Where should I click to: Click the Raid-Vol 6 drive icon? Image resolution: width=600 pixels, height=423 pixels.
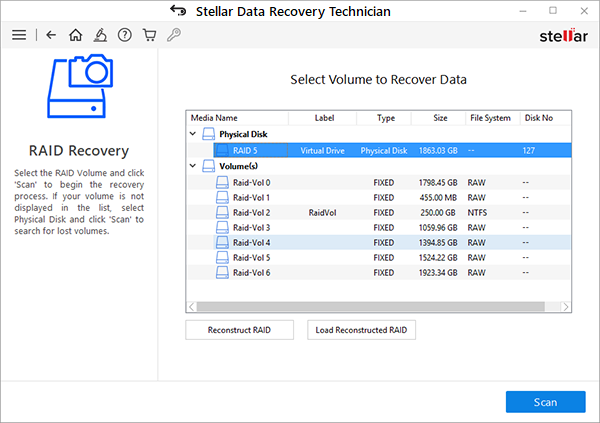222,273
